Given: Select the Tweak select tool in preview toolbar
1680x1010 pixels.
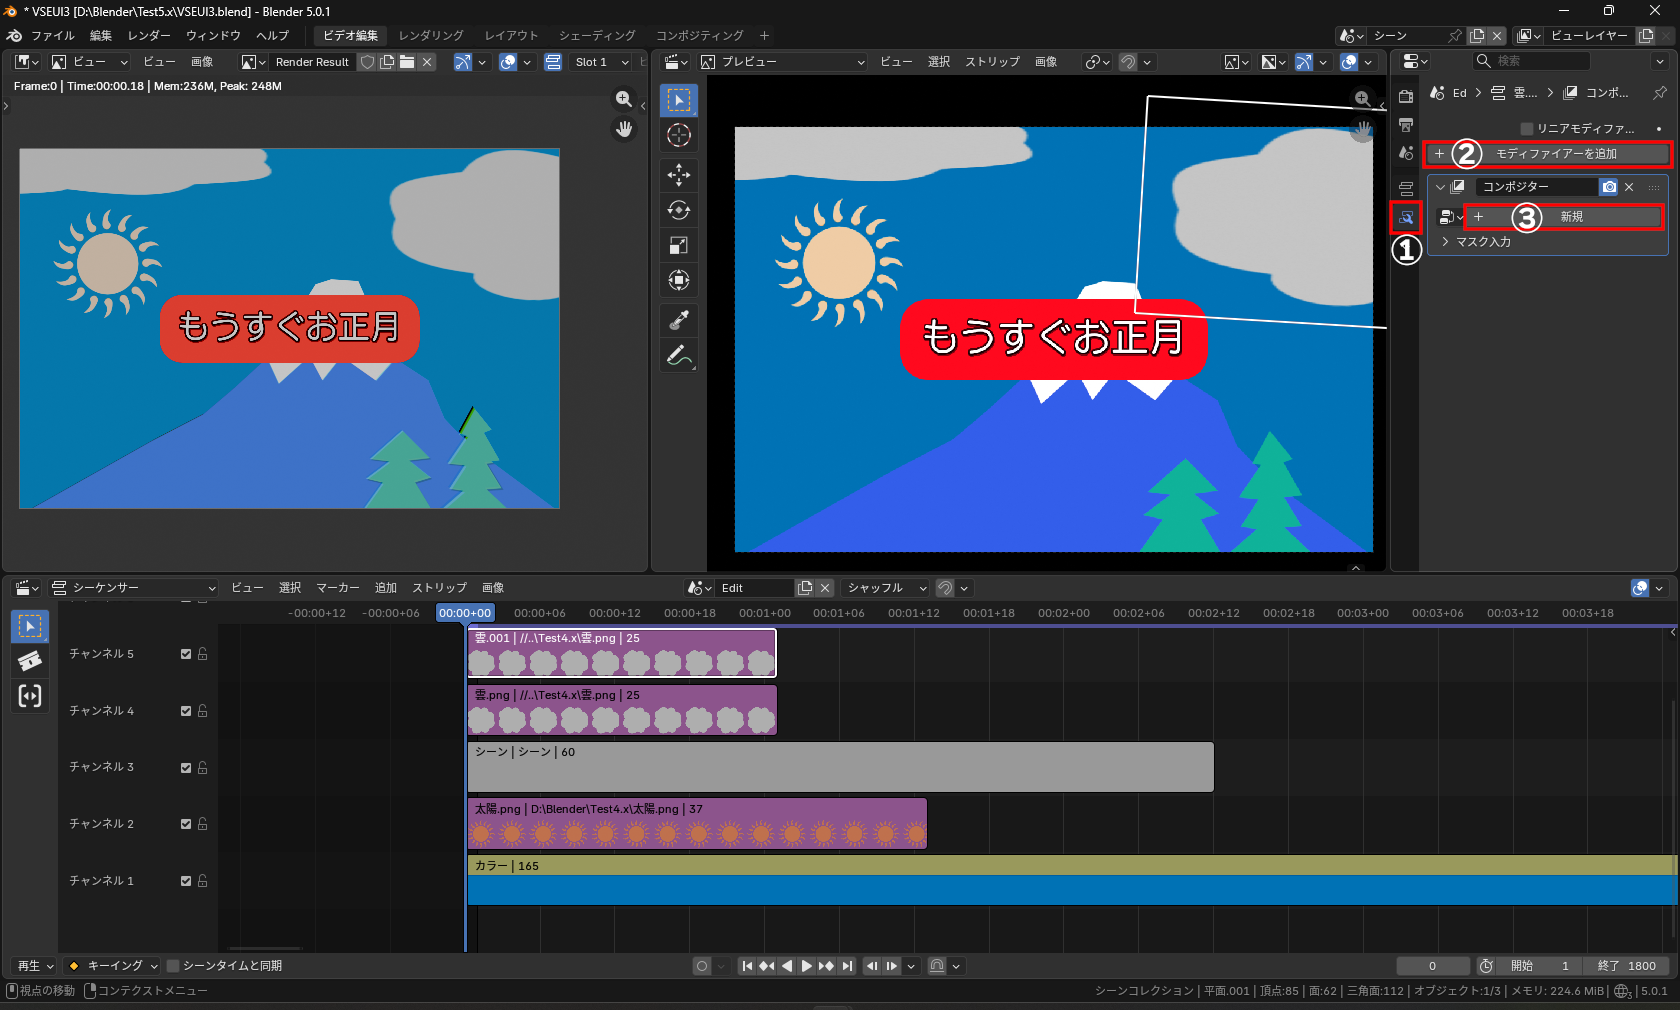Looking at the screenshot, I should (679, 100).
